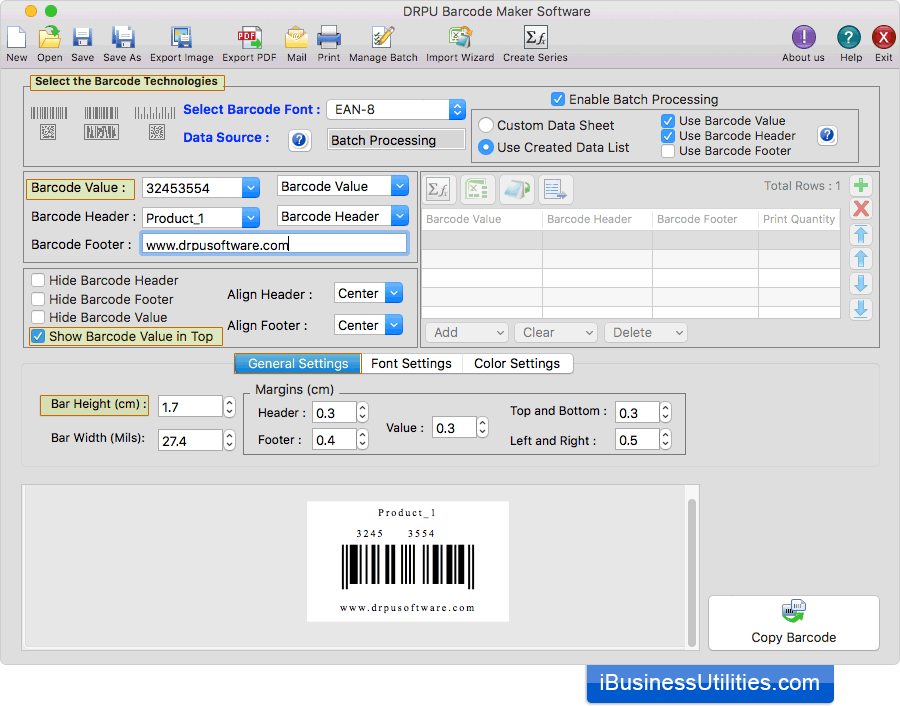900x706 pixels.
Task: Toggle Use Barcode Value checkbox
Action: point(668,121)
